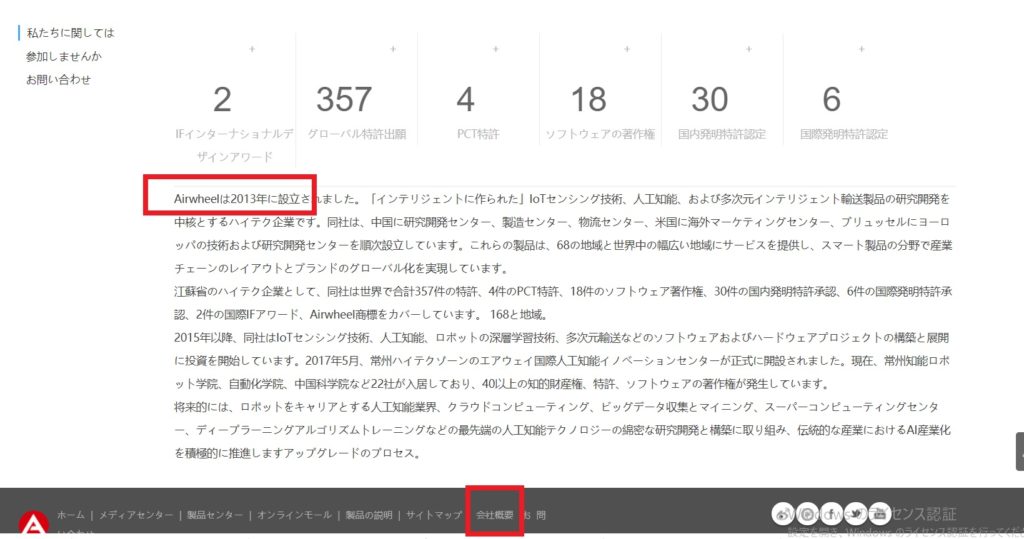This screenshot has height=539, width=1024.
Task: Click the paragraph starting 江蘇省のハイテク企業として
Action: [563, 302]
